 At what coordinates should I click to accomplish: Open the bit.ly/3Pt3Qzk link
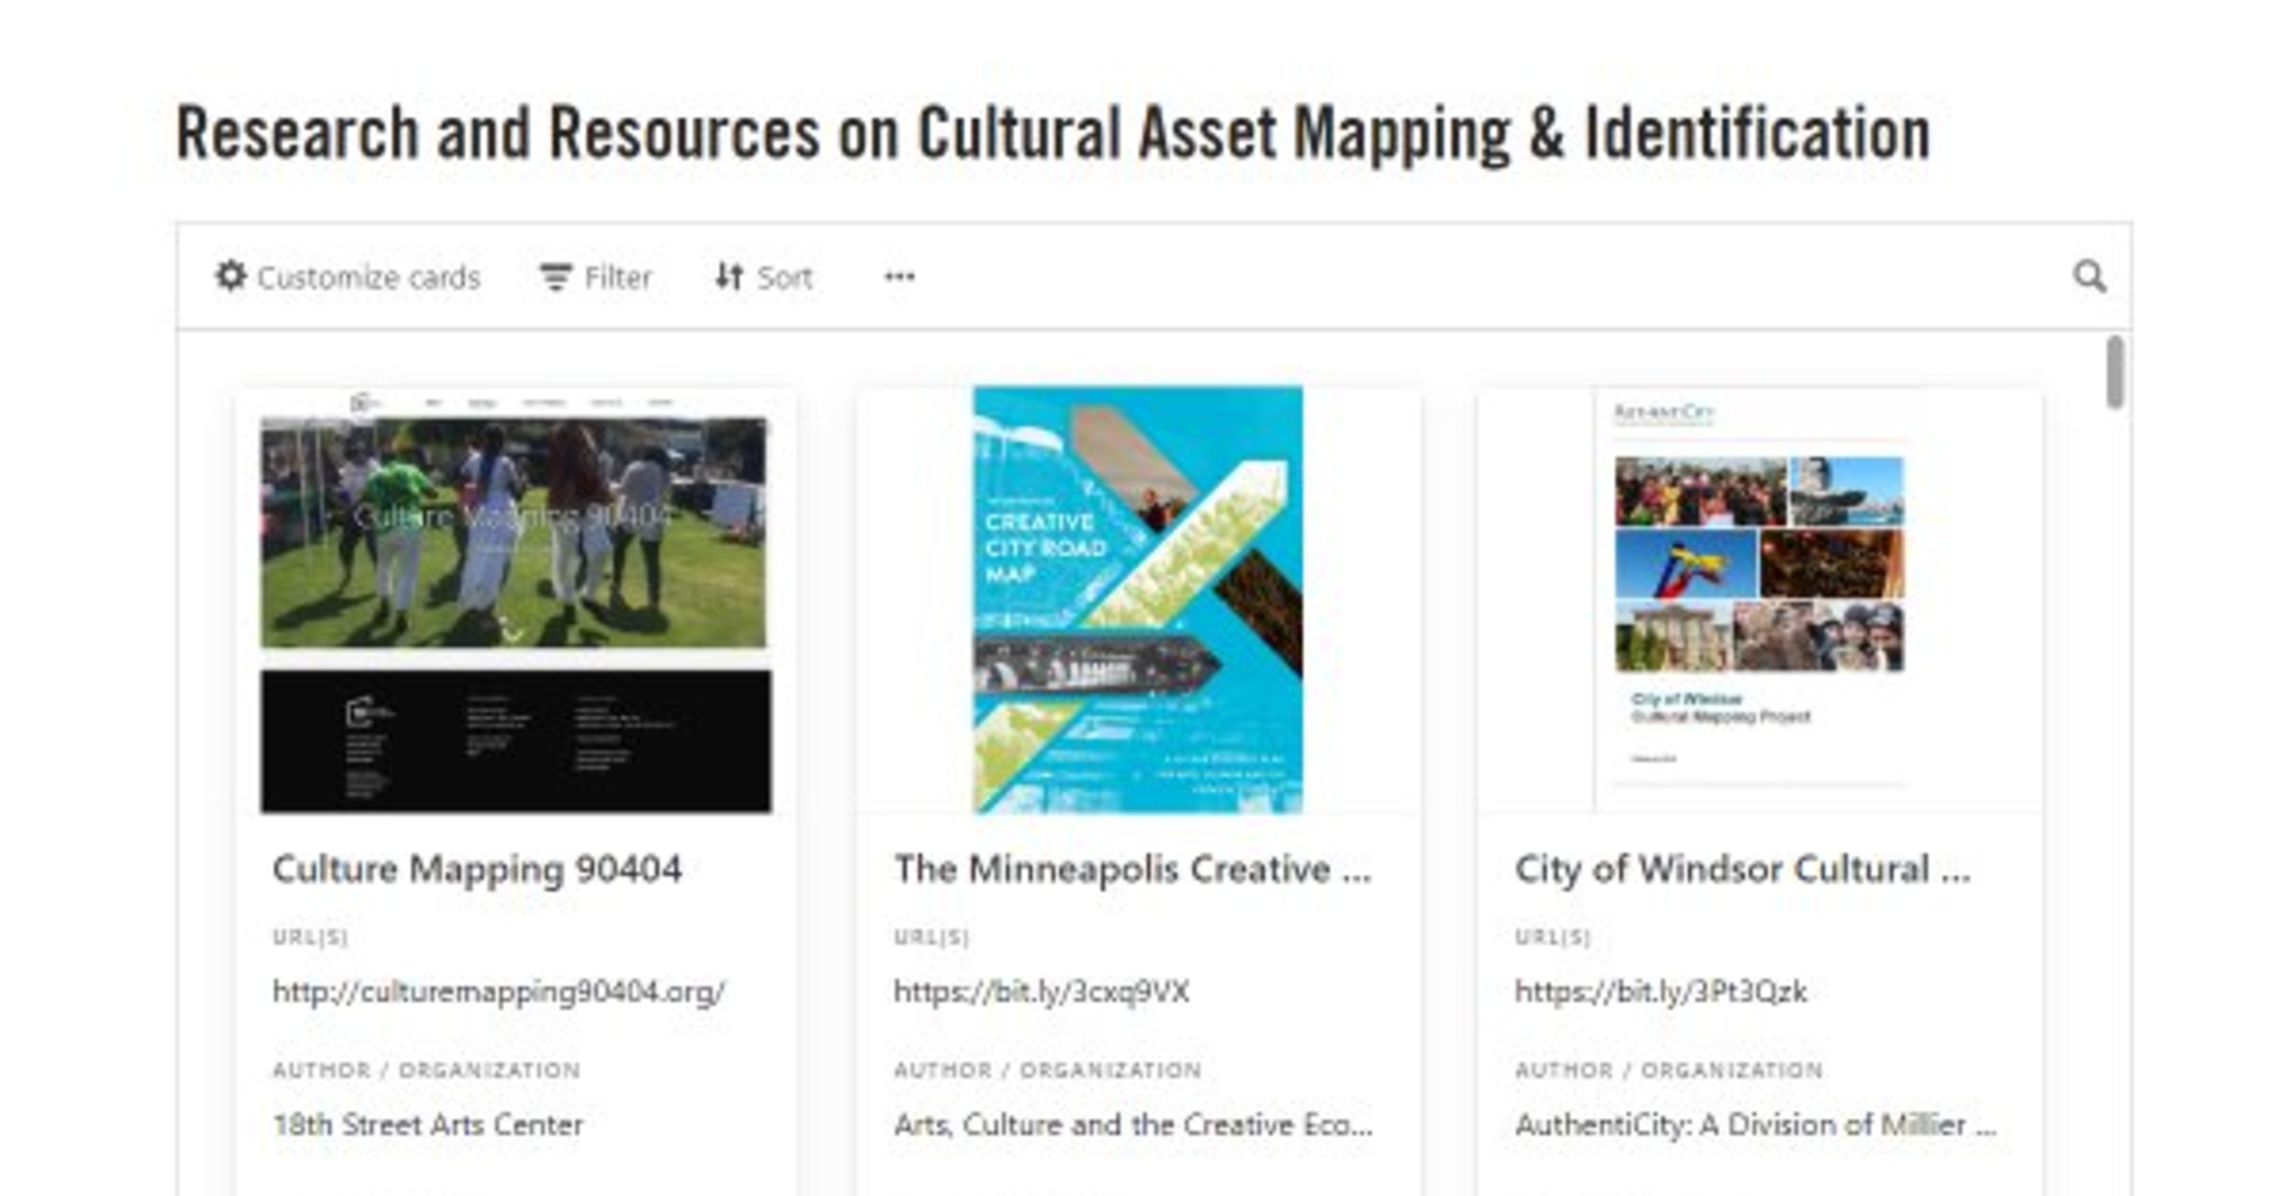pyautogui.click(x=1660, y=991)
